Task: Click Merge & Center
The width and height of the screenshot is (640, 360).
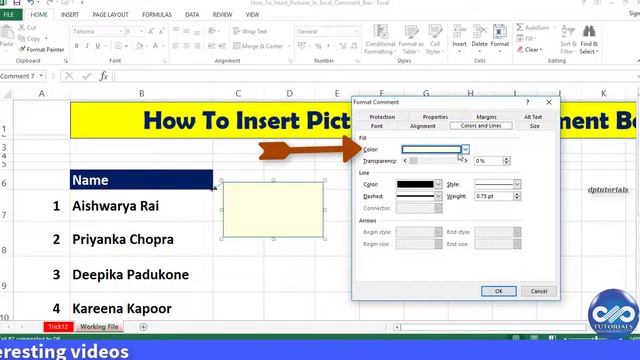Action: pos(258,46)
